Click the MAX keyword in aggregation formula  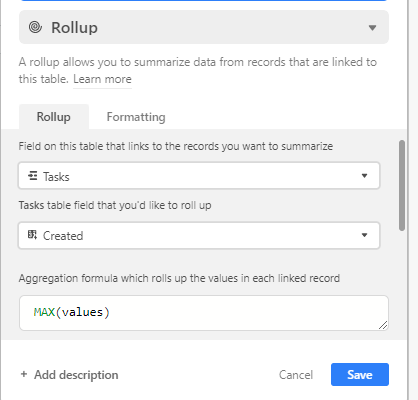coord(44,312)
